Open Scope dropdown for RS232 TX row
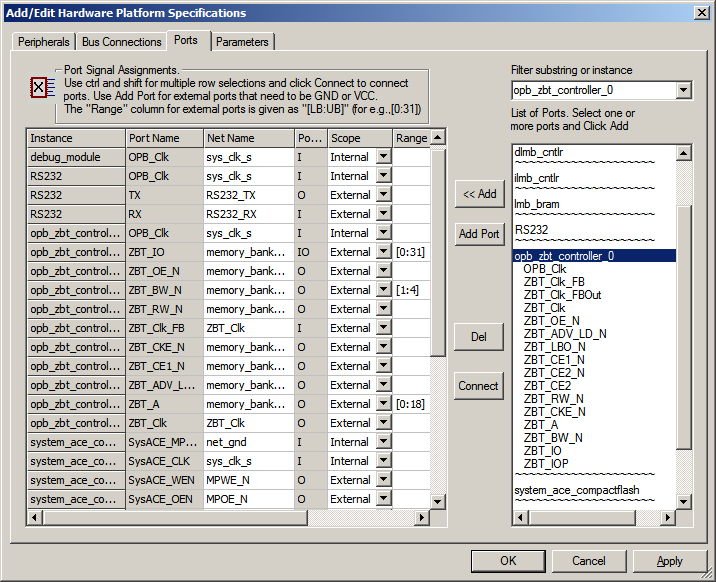This screenshot has width=716, height=582. pyautogui.click(x=383, y=195)
